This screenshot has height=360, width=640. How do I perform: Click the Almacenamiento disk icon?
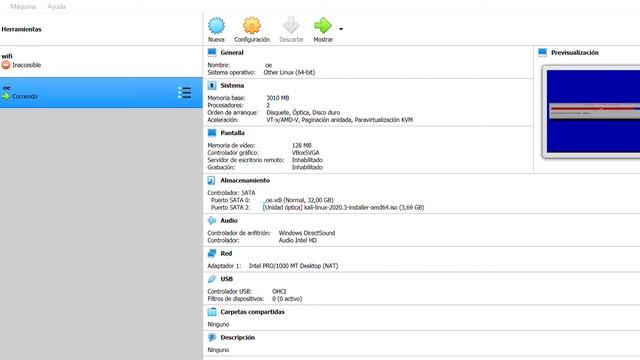pyautogui.click(x=211, y=180)
